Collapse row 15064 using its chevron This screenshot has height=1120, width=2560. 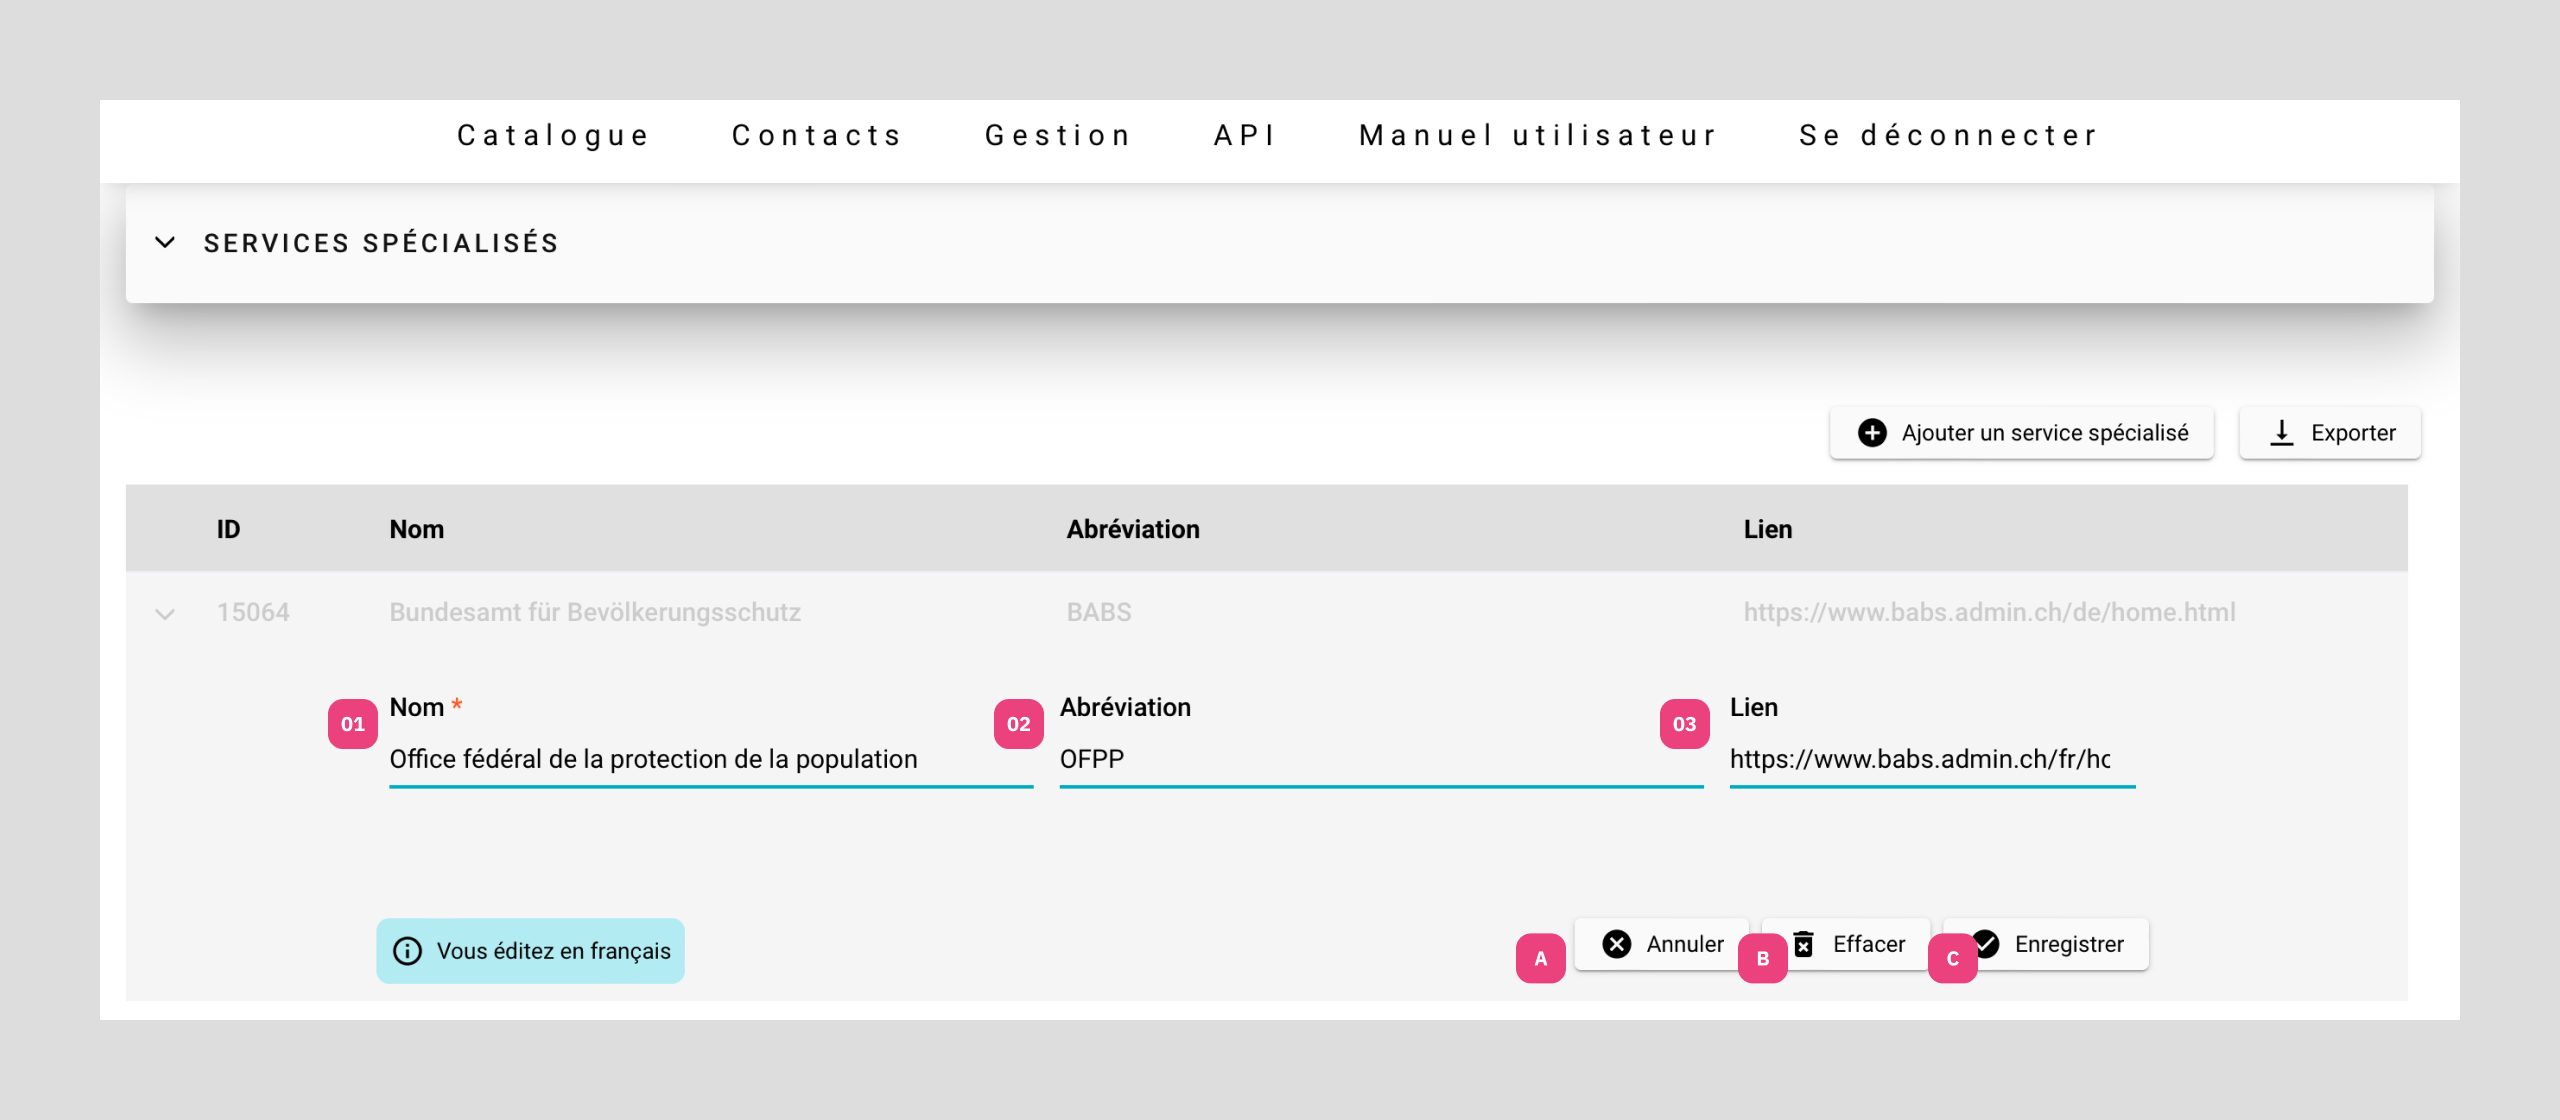[166, 614]
